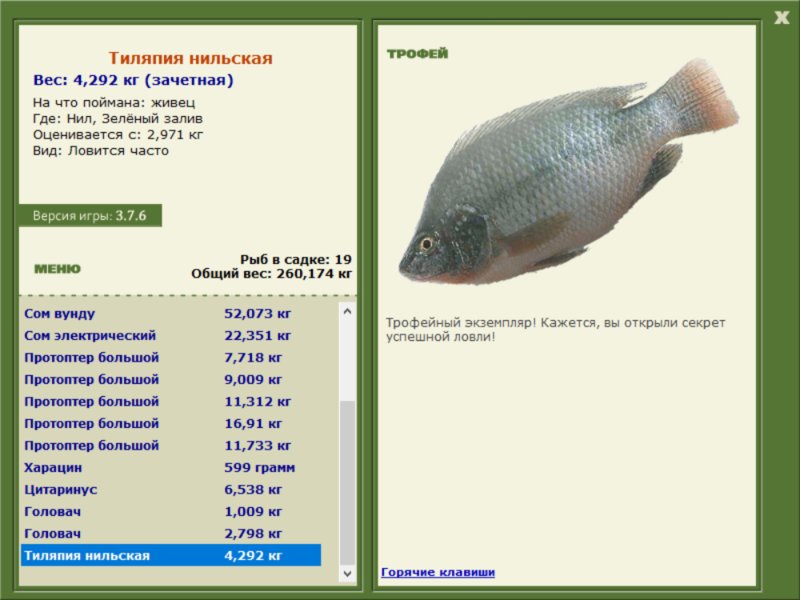Click the Общий вес: 260,174 кг text
The width and height of the screenshot is (800, 600).
click(x=271, y=273)
